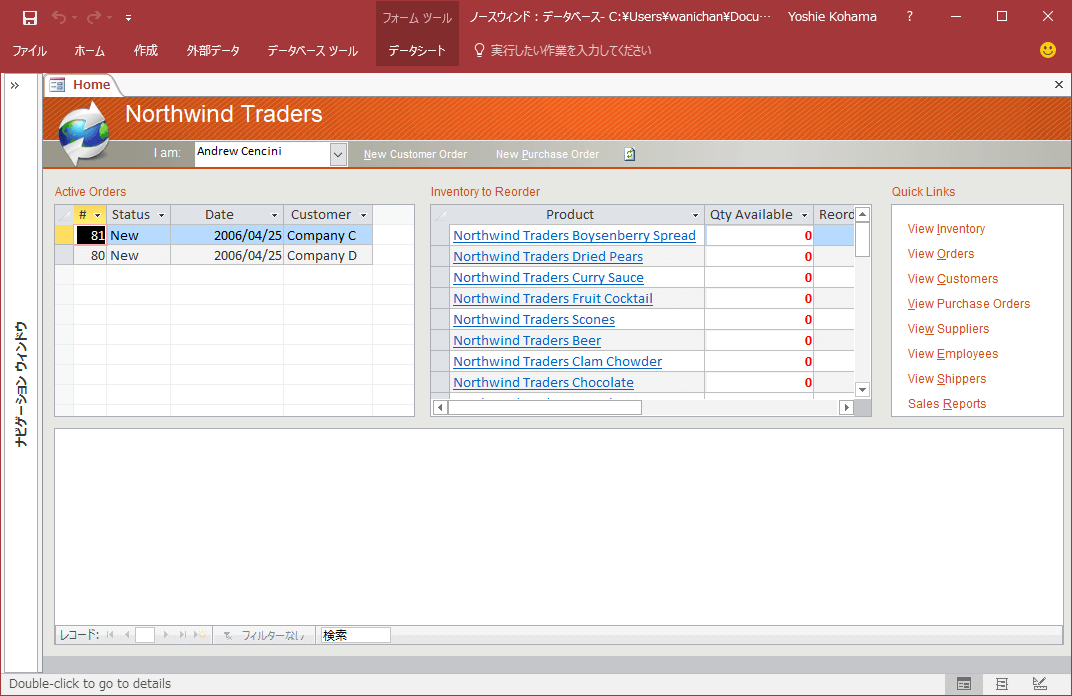The height and width of the screenshot is (696, 1072).
Task: Click View Shippers quick link
Action: point(947,379)
